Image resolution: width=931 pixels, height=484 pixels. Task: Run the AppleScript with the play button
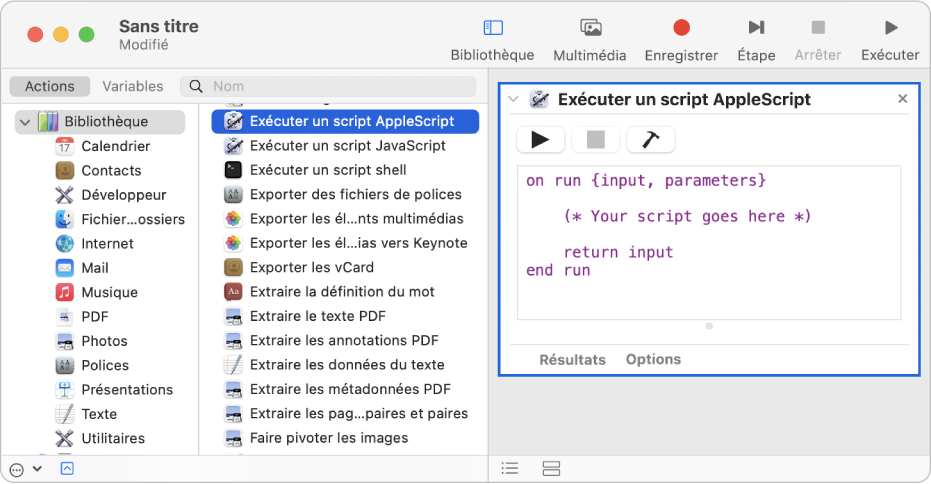540,140
